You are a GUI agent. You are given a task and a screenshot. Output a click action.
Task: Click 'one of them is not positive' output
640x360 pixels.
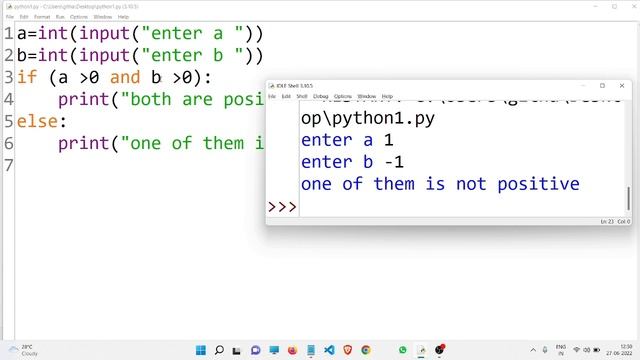440,184
